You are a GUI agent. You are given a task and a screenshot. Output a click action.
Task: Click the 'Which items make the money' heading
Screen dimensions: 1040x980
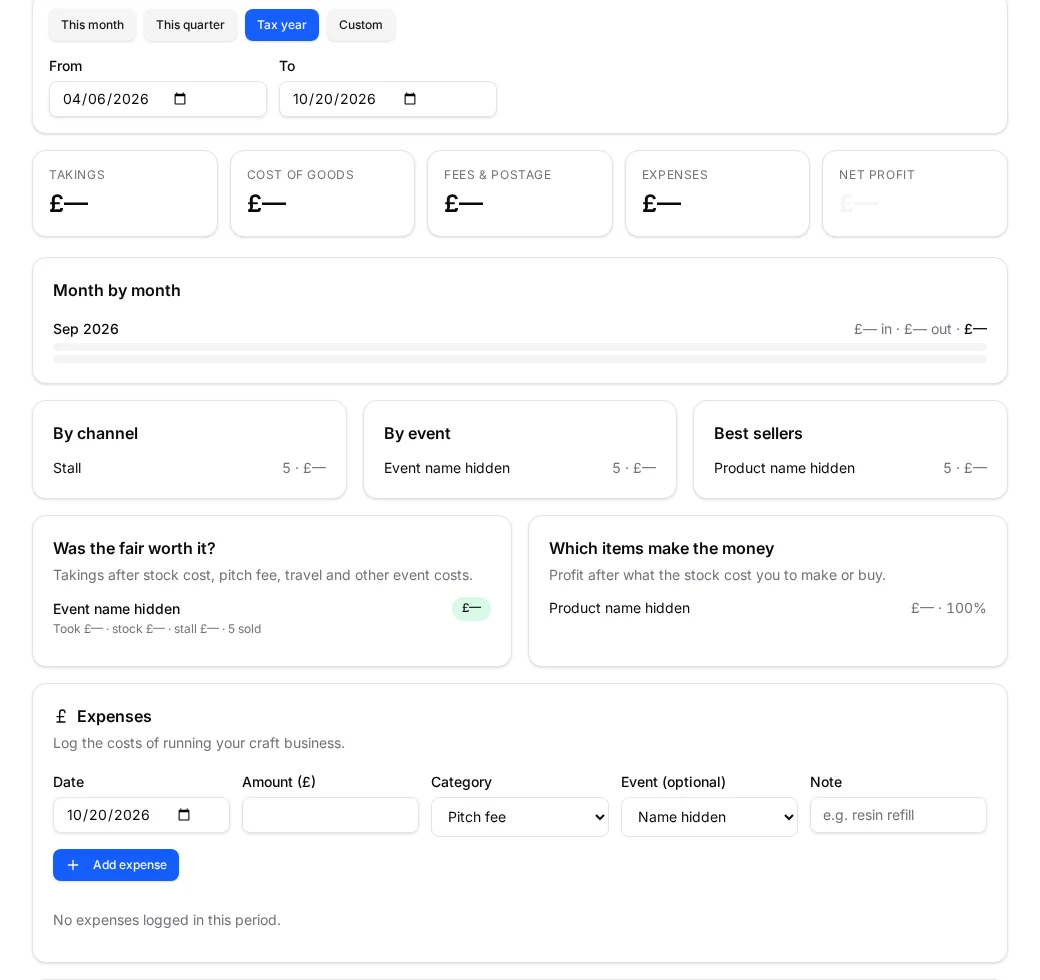662,548
